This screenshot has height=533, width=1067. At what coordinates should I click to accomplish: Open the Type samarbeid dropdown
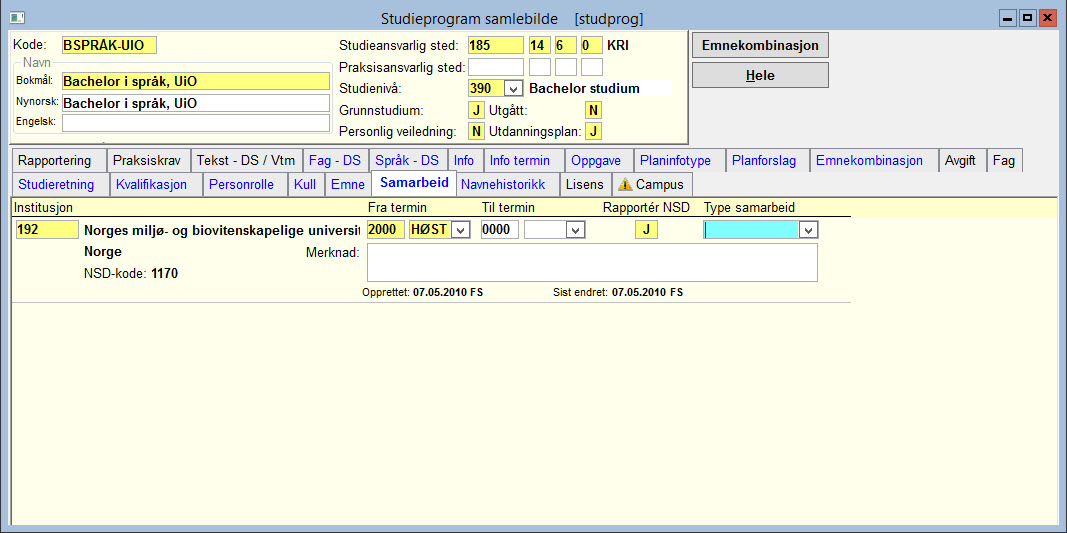pos(808,230)
